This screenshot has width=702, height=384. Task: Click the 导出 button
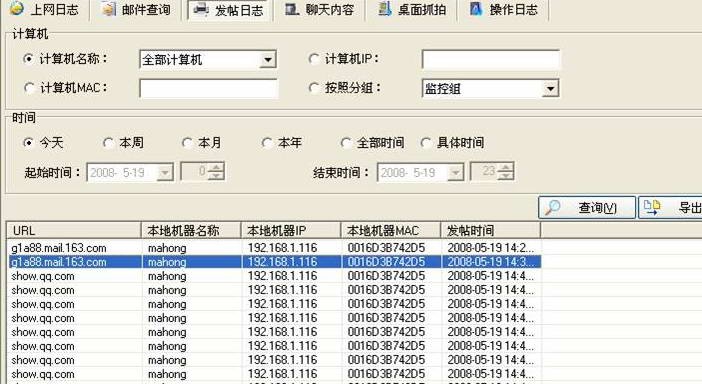670,207
